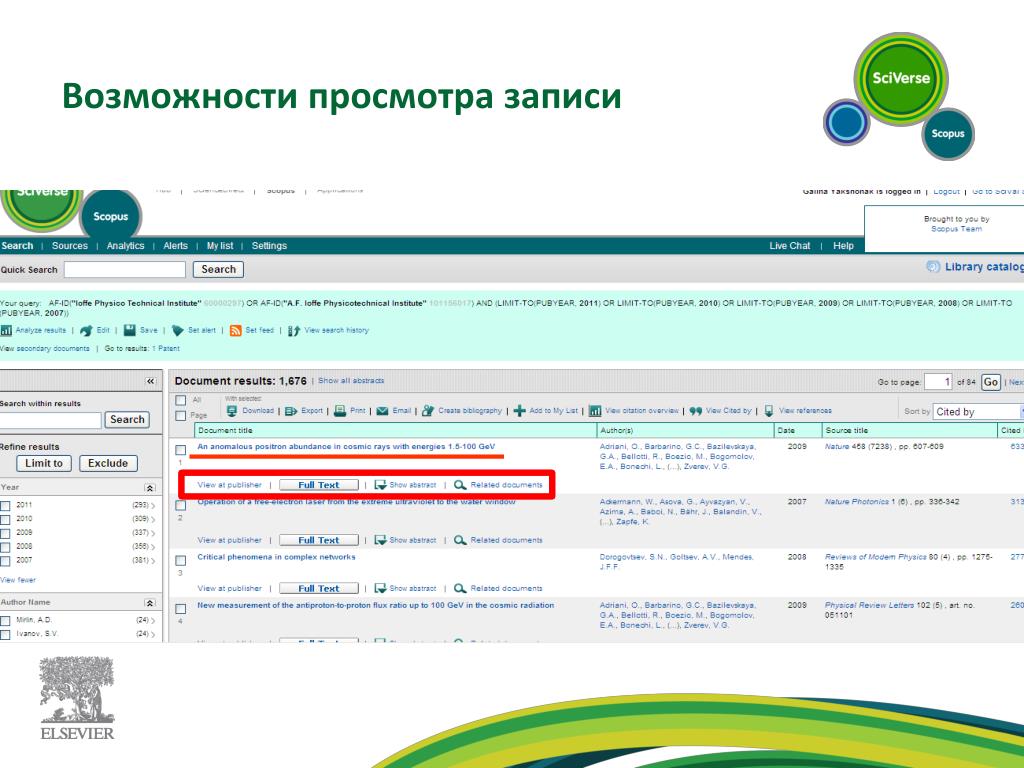Click the Print icon in results toolbar

click(x=340, y=411)
